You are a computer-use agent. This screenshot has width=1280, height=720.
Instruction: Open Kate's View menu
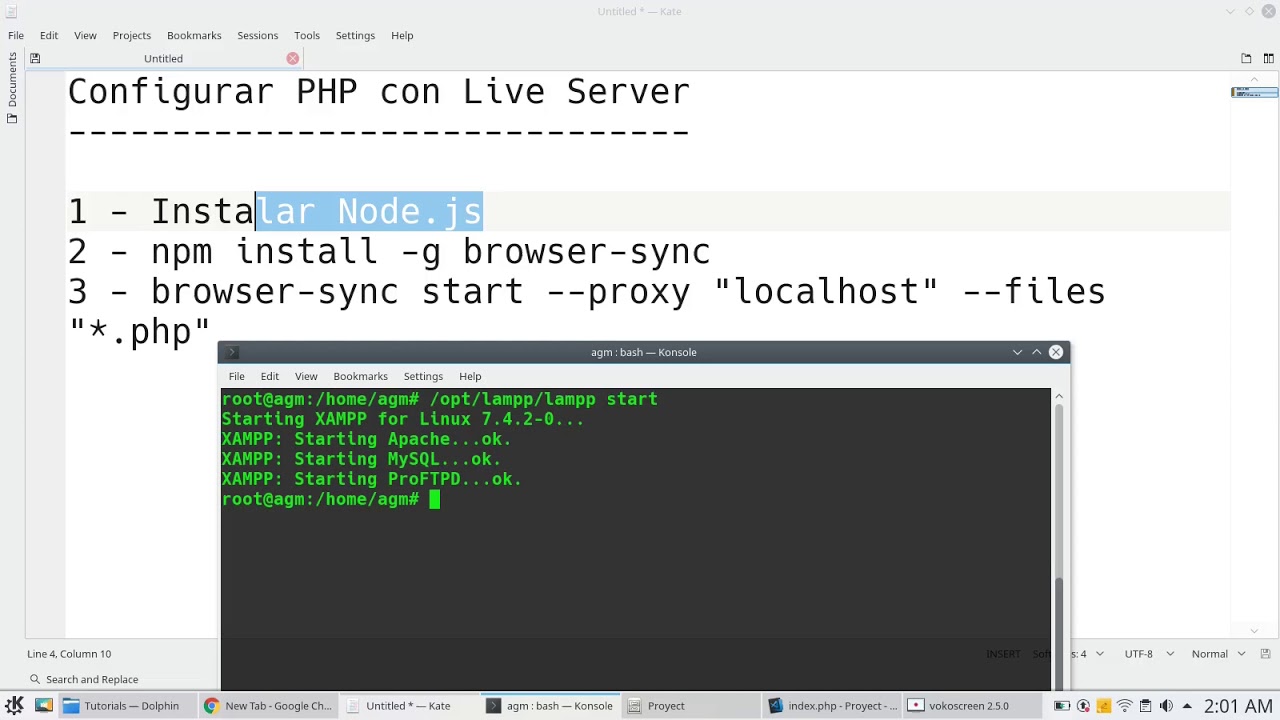(x=85, y=35)
